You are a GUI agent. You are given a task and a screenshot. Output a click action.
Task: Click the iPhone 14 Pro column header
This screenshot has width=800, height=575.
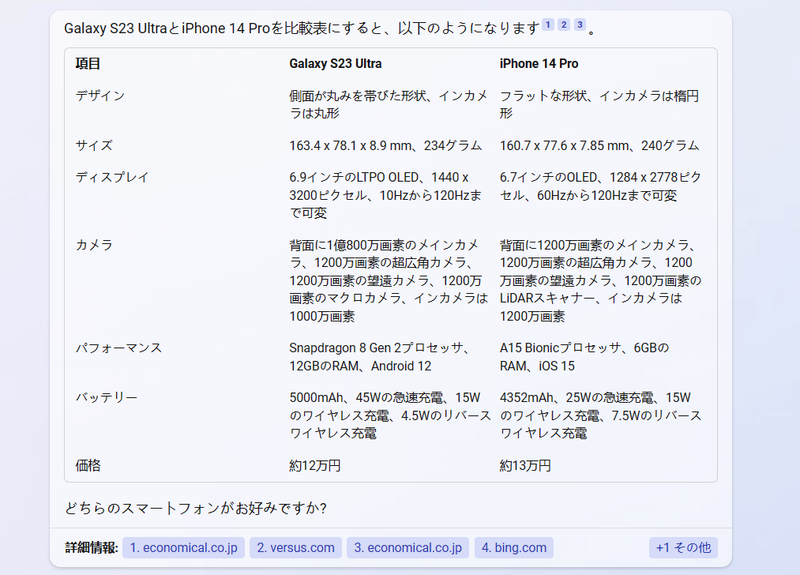(x=539, y=64)
